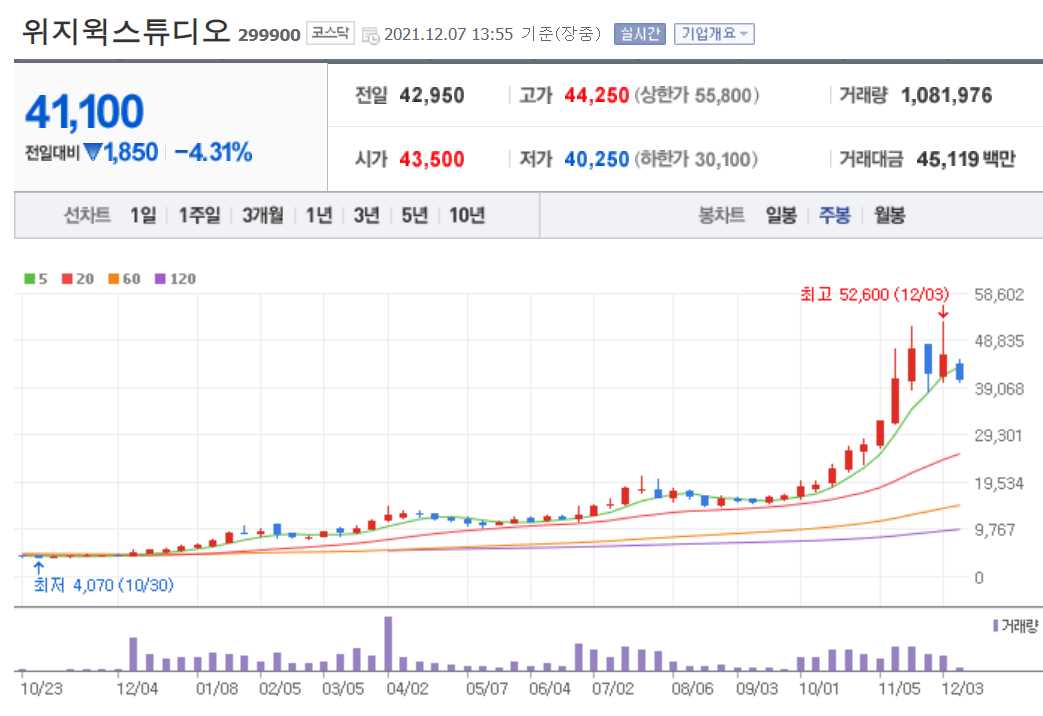
Task: Switch to the 일봉 candle chart tab
Action: click(x=780, y=215)
